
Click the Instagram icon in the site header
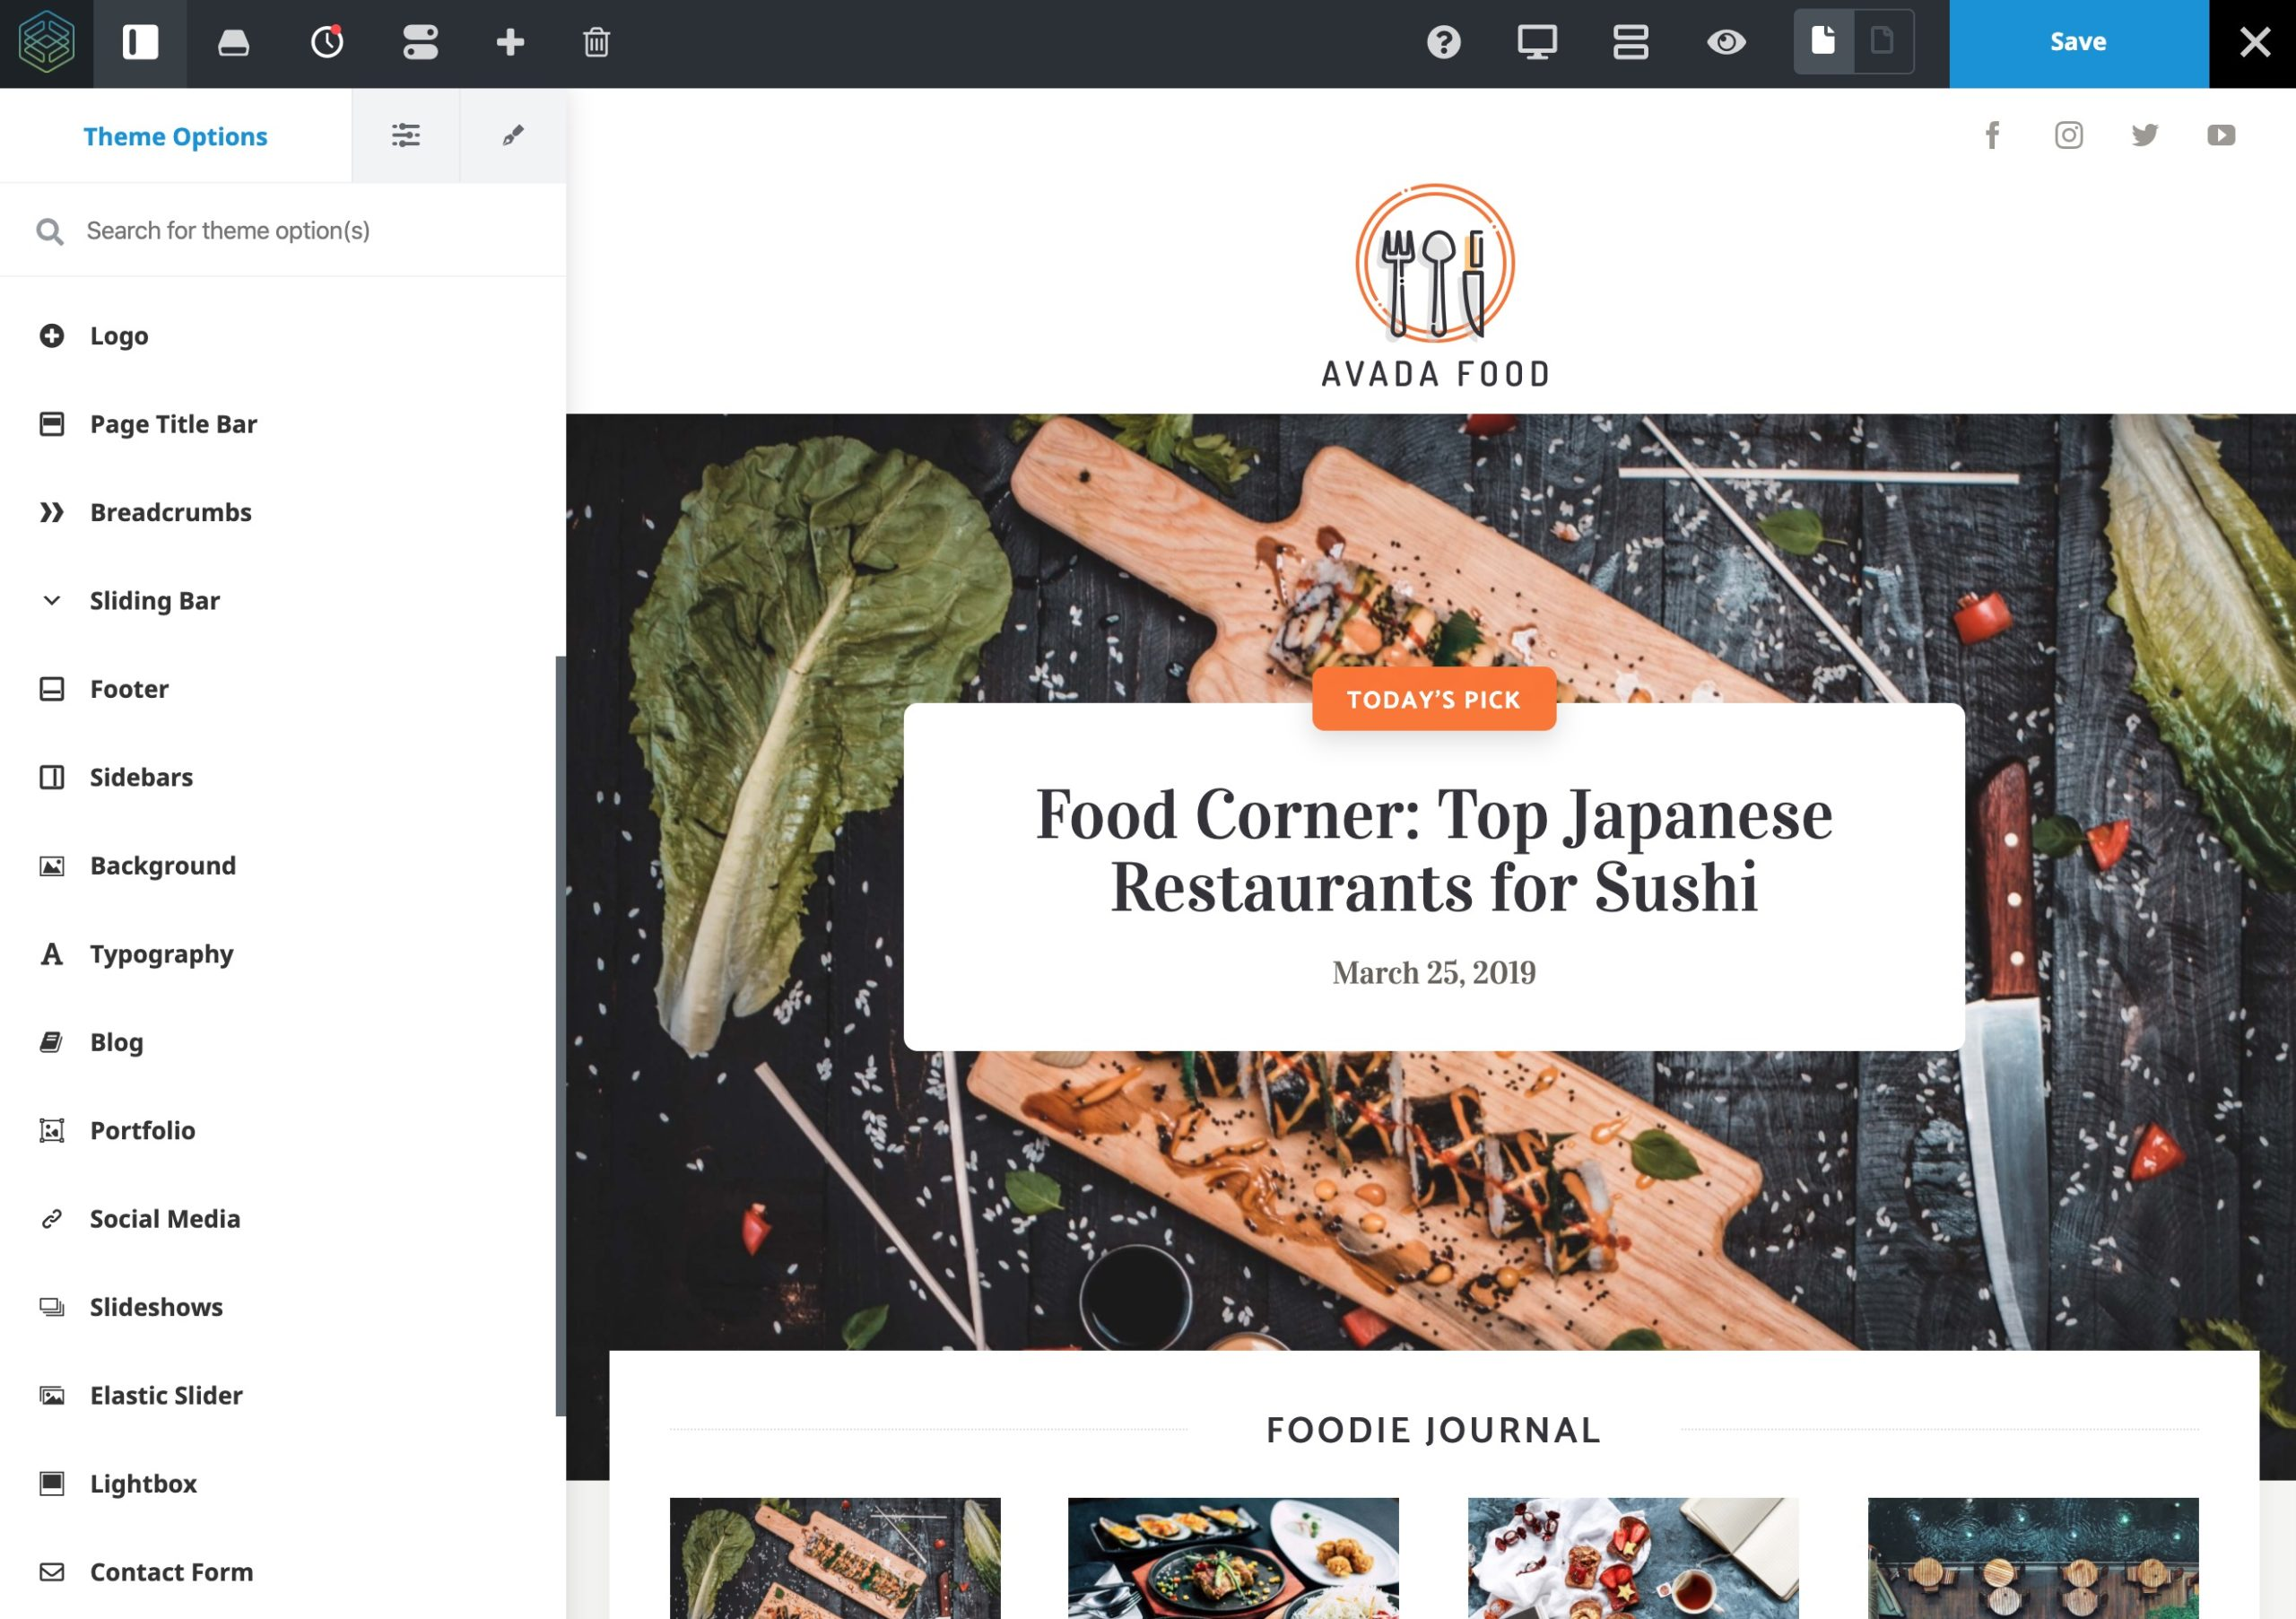[x=2068, y=135]
